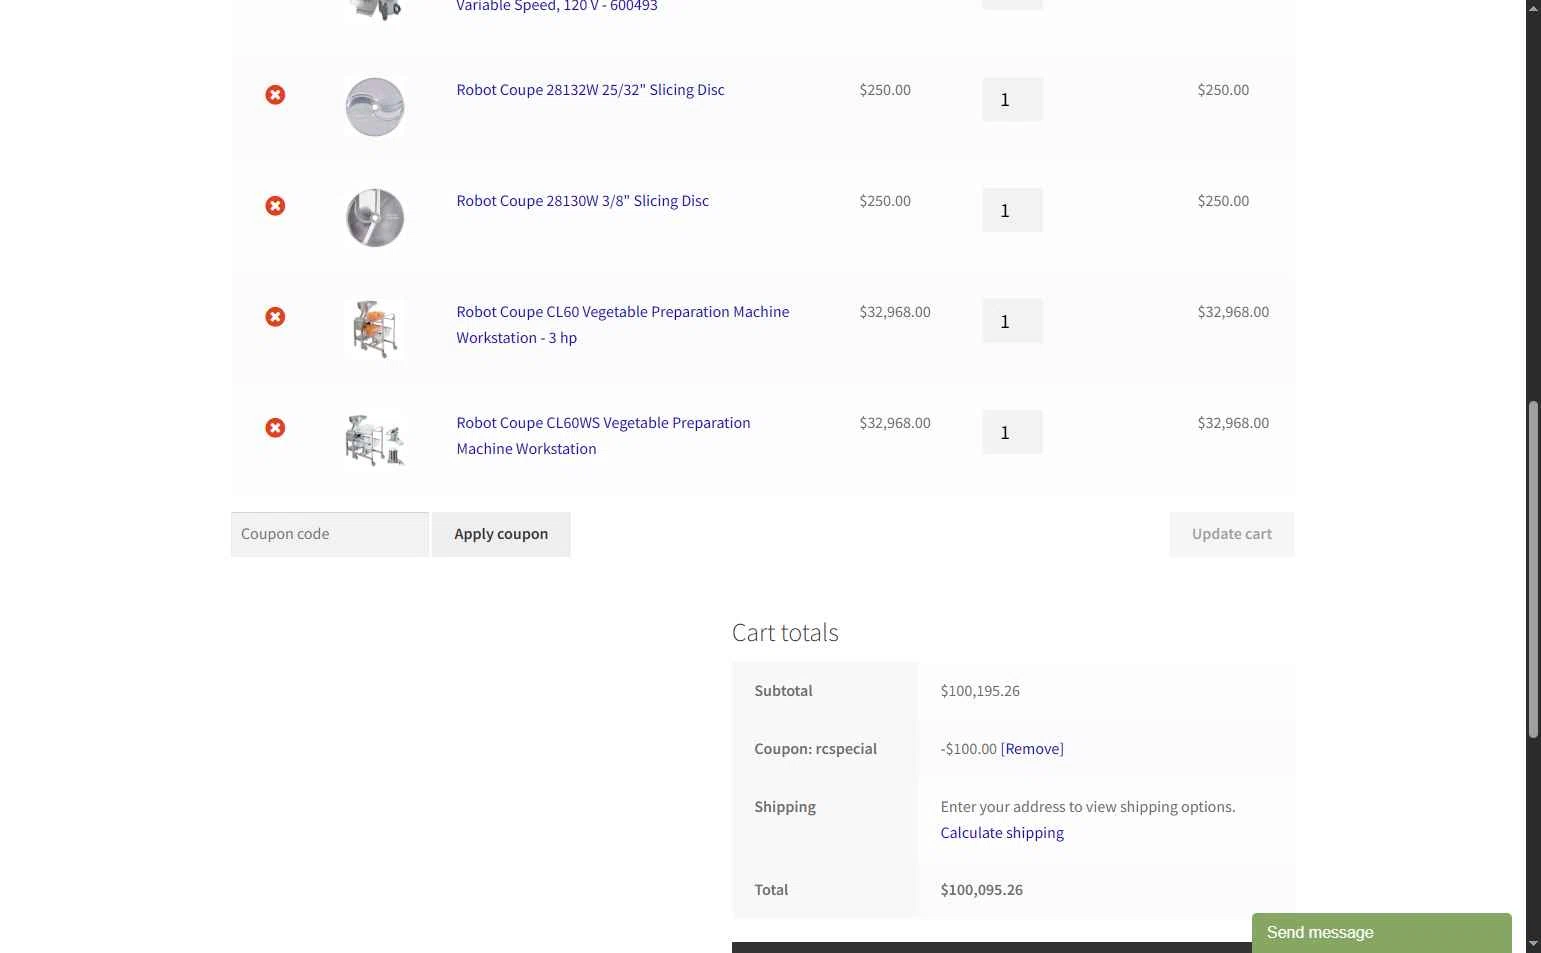This screenshot has width=1541, height=953.
Task: Open Robot Coupe CL60WS Vegetable Preparation link
Action: 603,436
